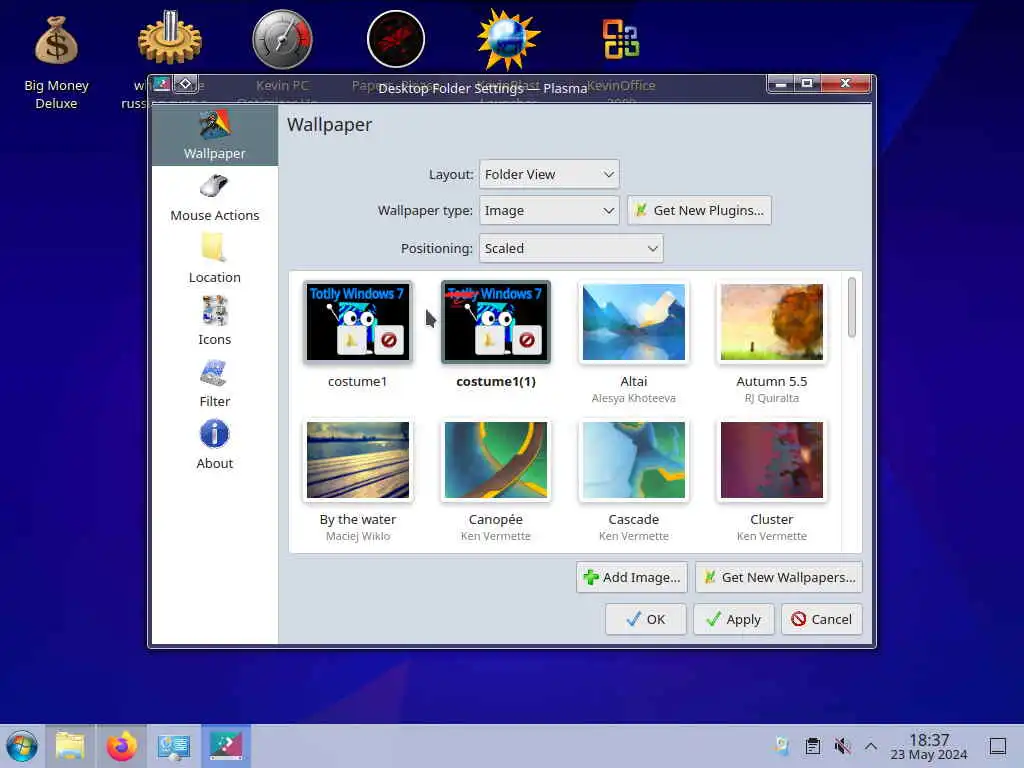
Task: Switch to Mouse Actions section
Action: pyautogui.click(x=214, y=198)
